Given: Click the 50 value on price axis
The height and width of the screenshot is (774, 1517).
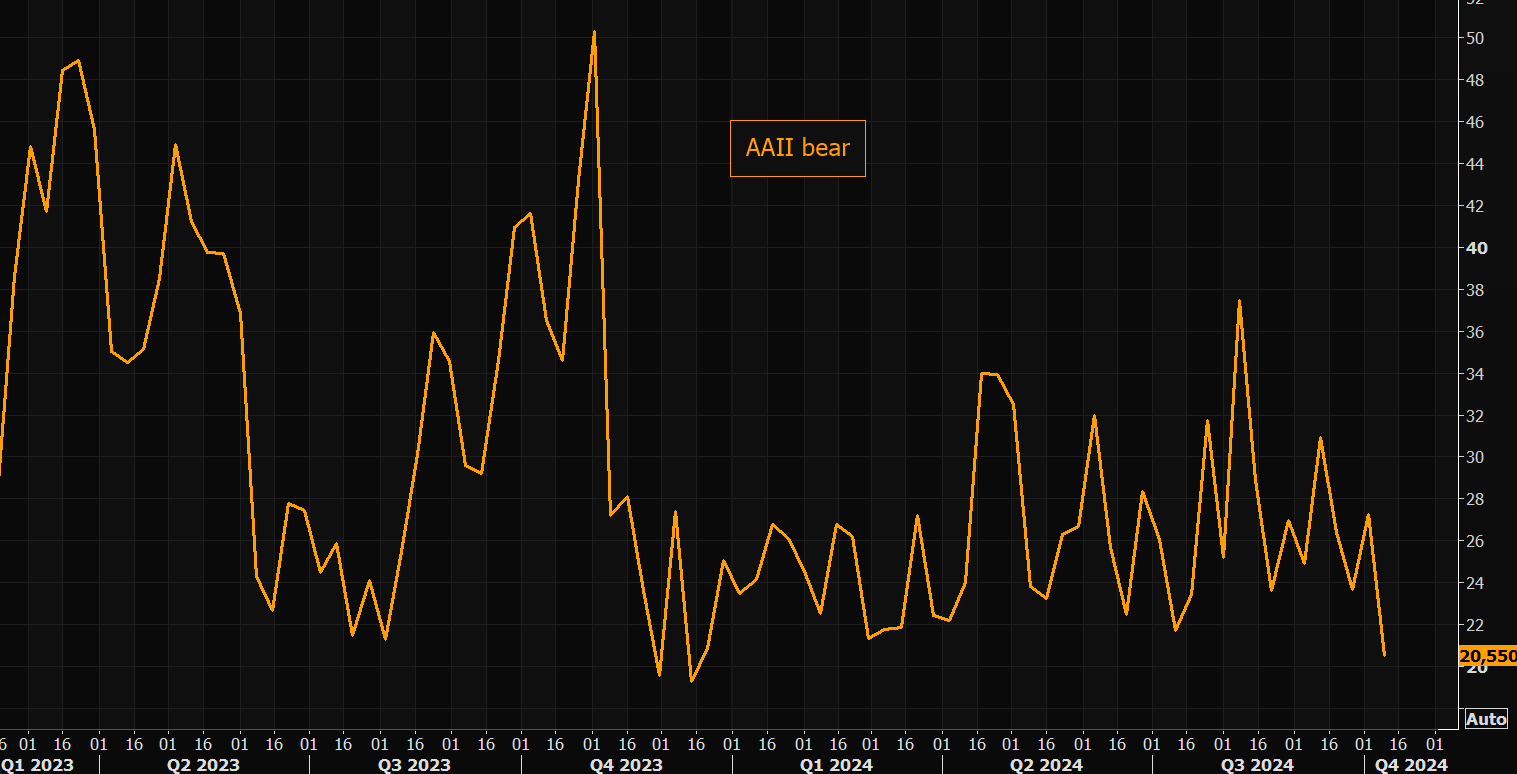Looking at the screenshot, I should pos(1475,38).
